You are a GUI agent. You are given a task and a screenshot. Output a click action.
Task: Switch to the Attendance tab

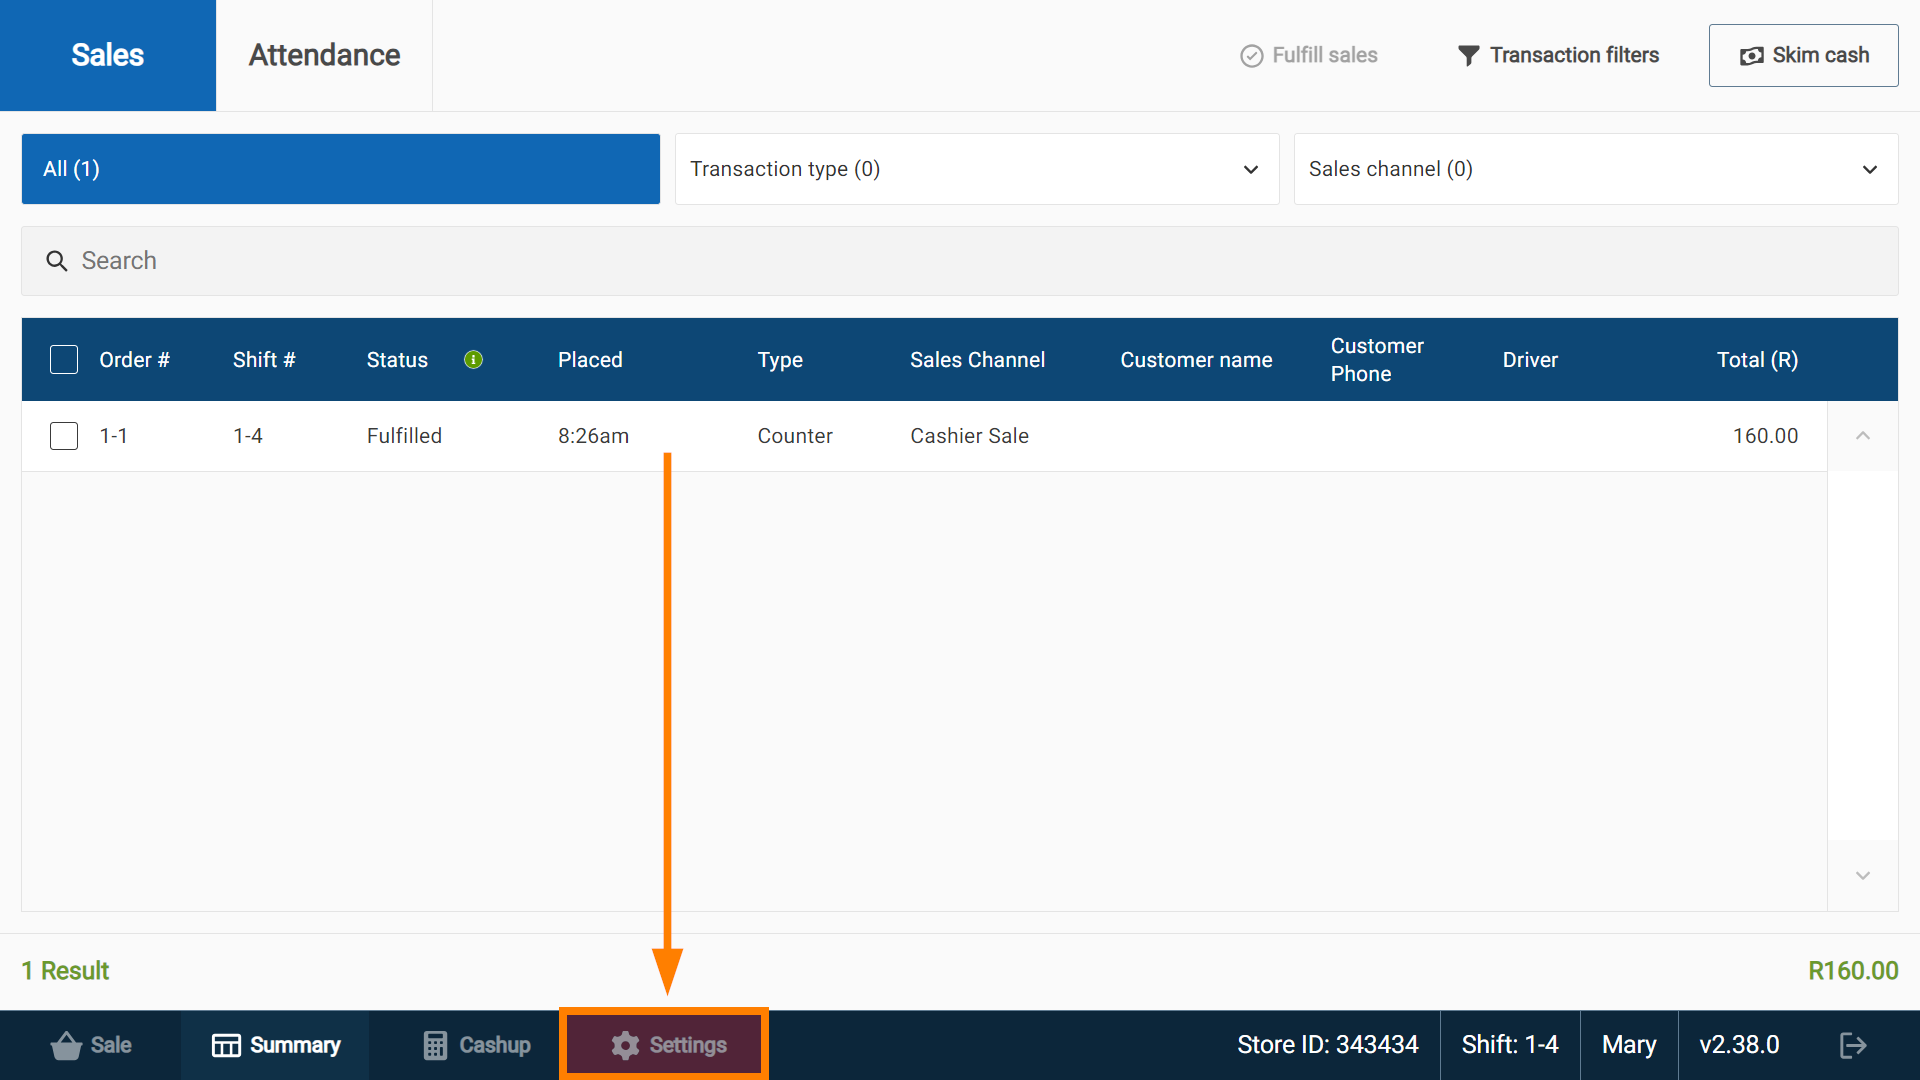(x=324, y=56)
